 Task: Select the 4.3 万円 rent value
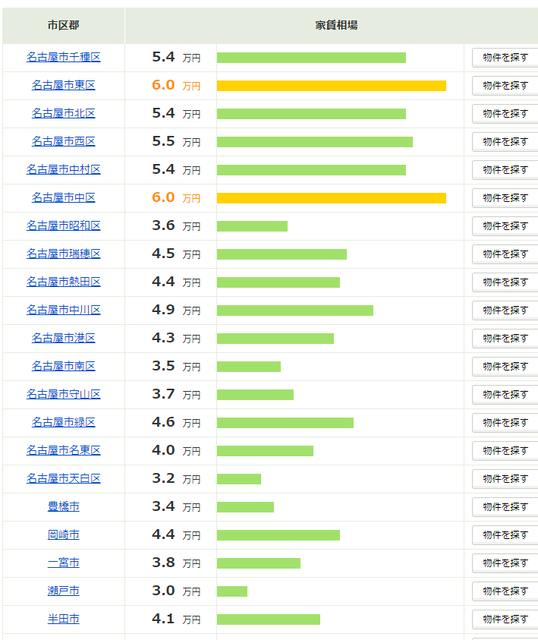(176, 338)
